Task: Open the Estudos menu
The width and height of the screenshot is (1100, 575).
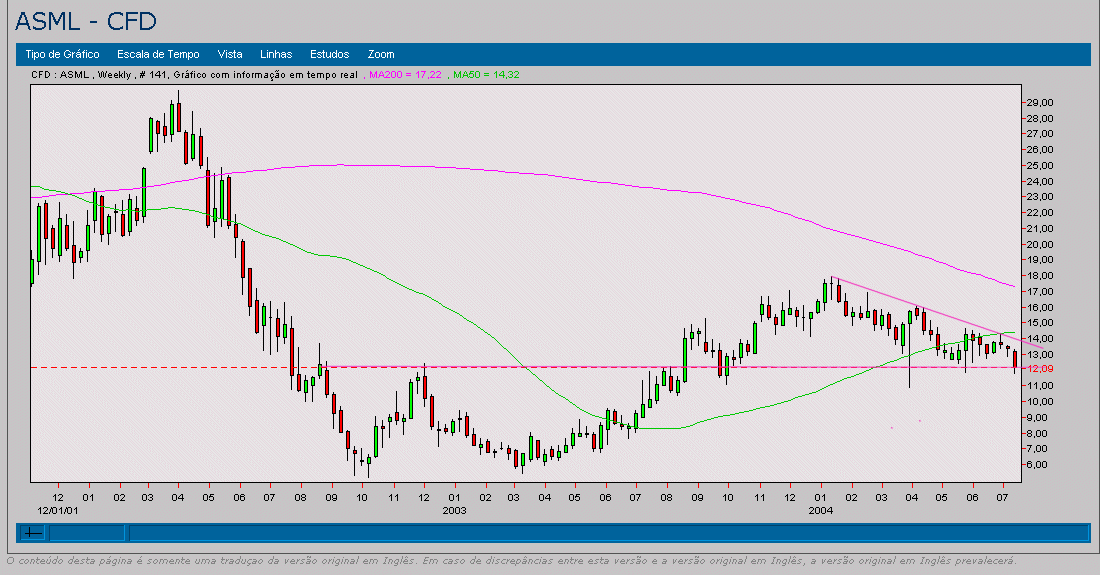Action: click(x=330, y=54)
